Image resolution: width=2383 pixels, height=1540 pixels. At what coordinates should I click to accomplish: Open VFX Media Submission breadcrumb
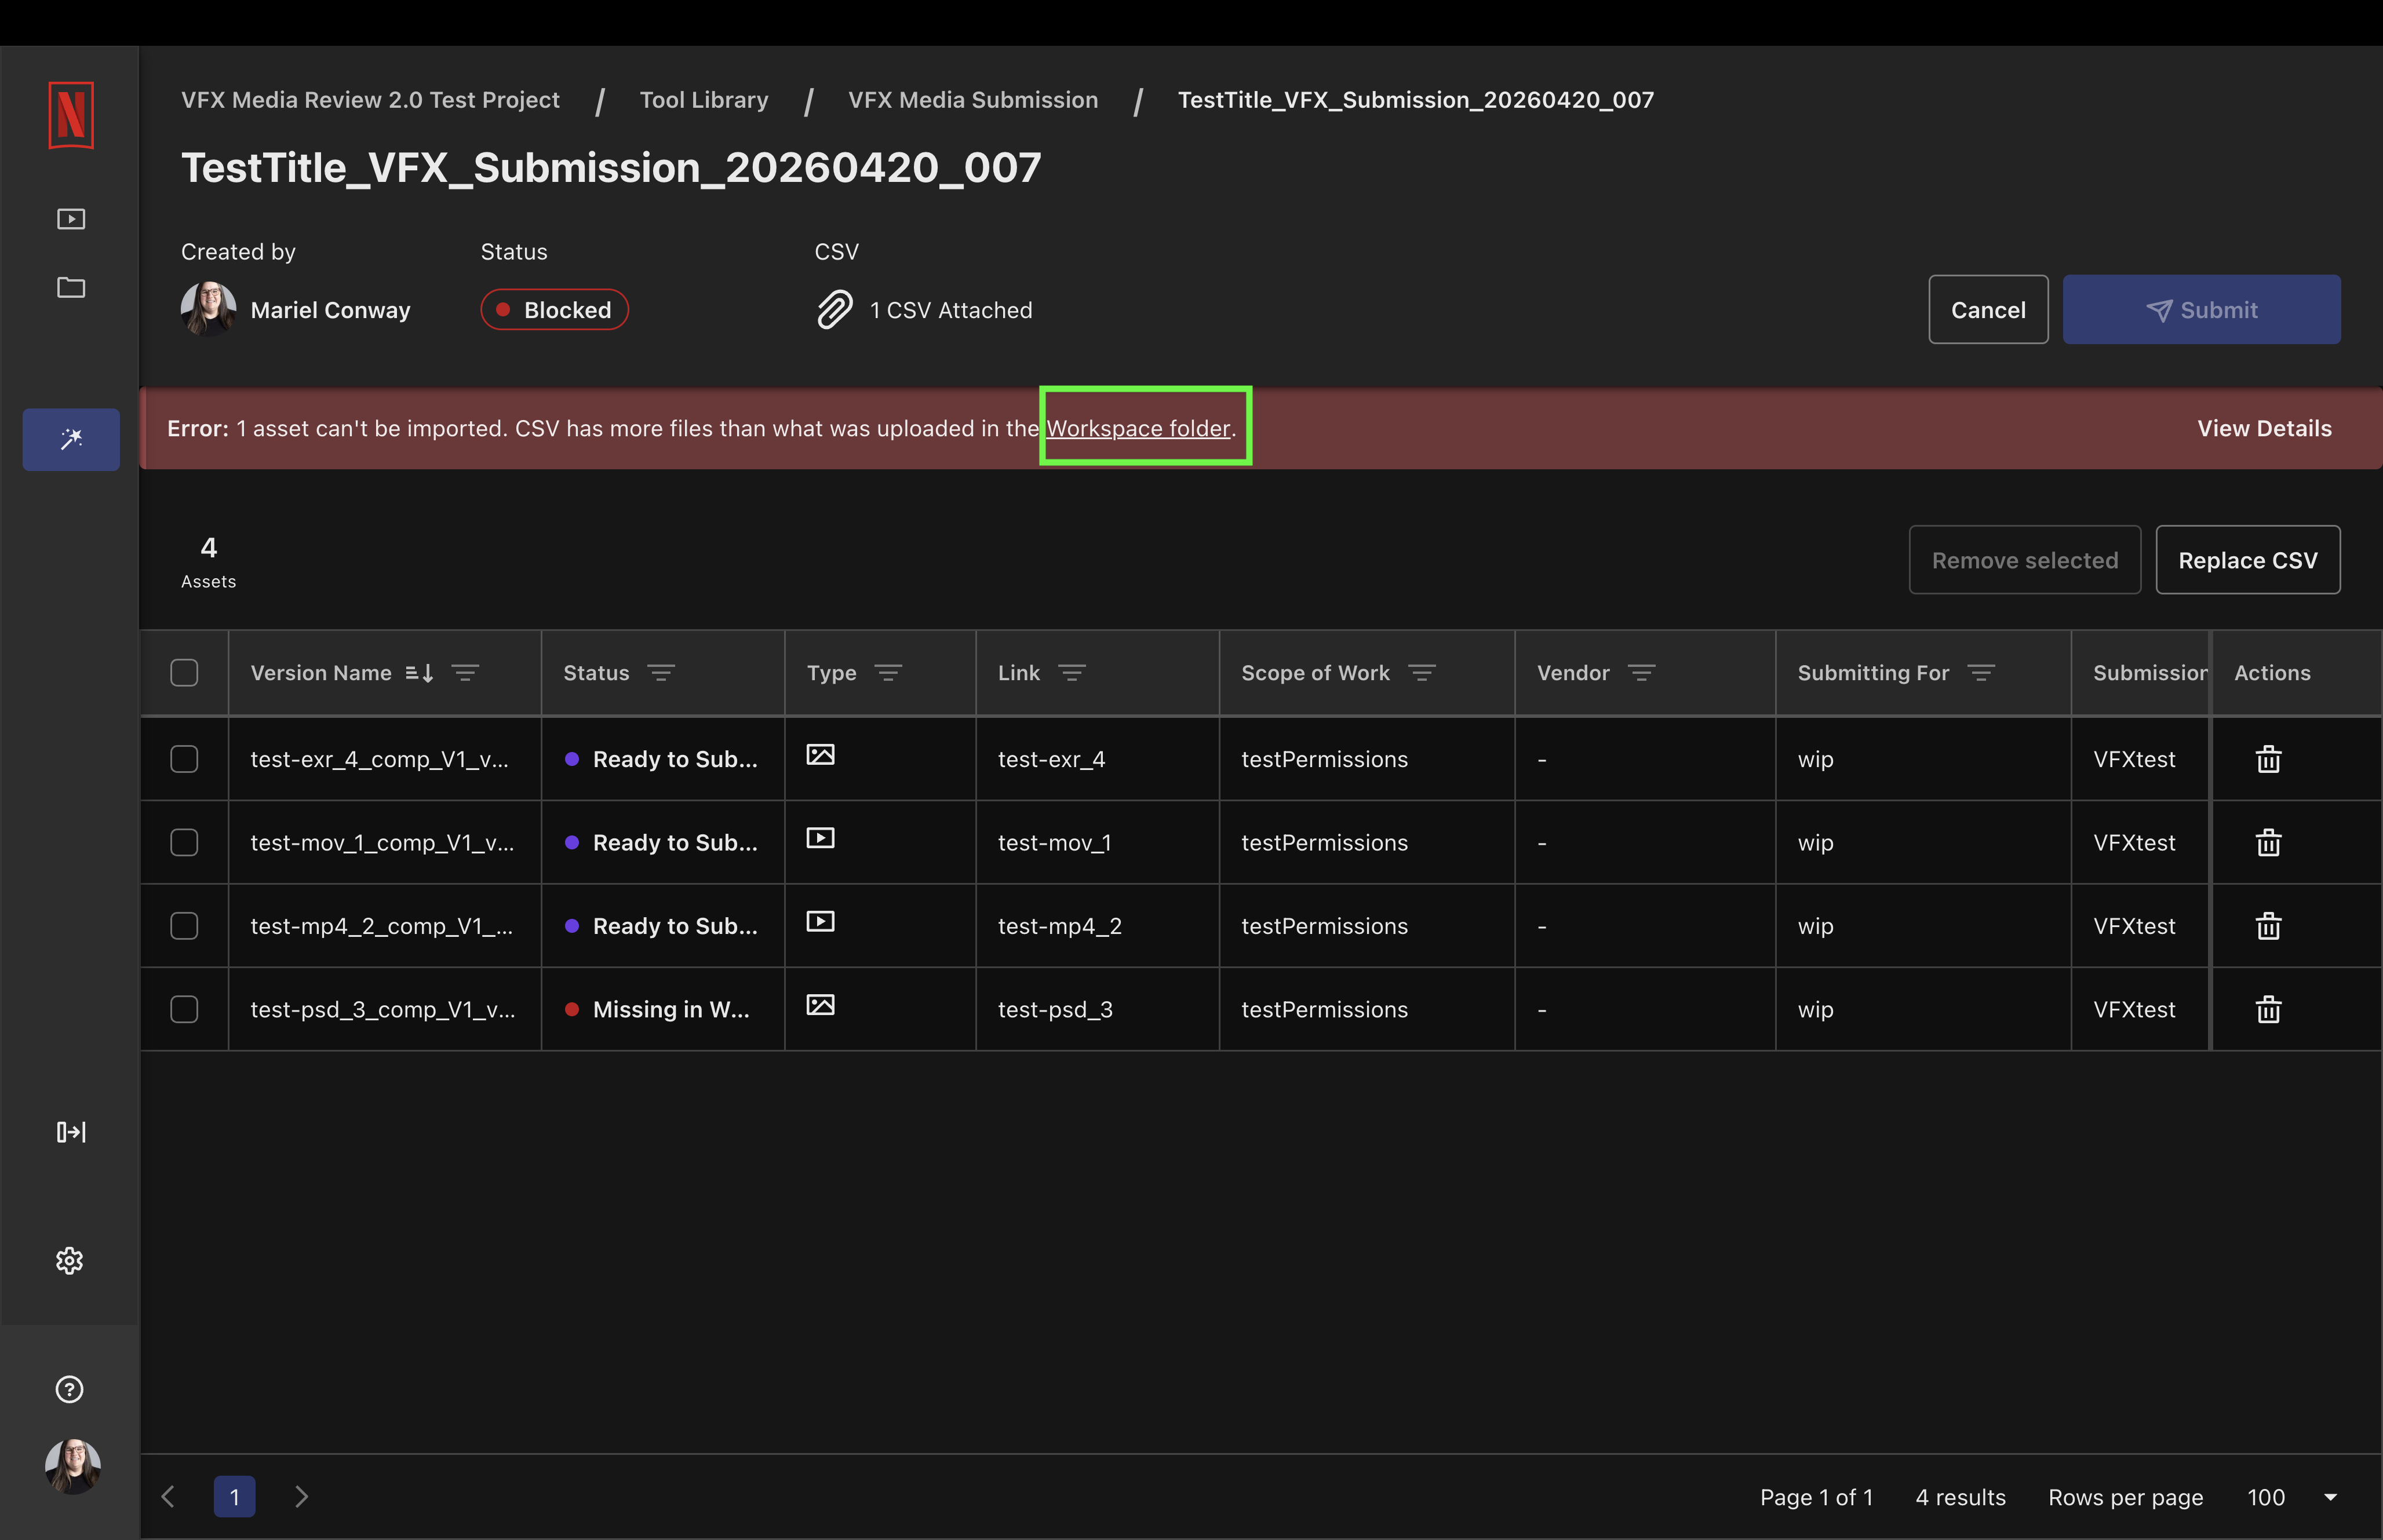(973, 100)
